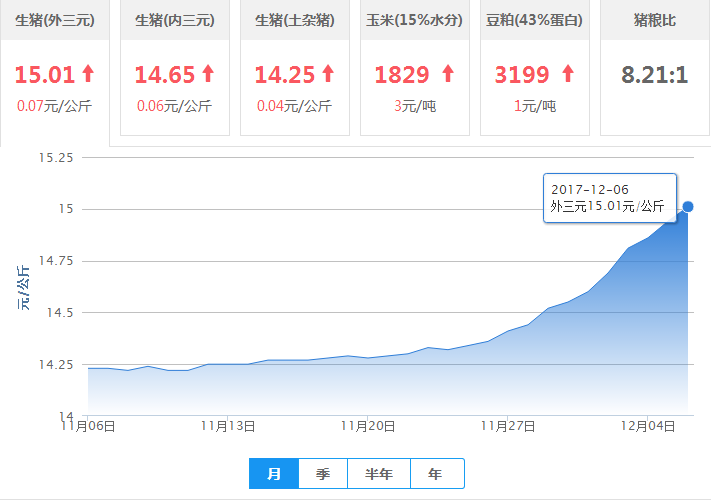The height and width of the screenshot is (501, 711).
Task: Click the 8.21:1 ratio value
Action: [x=654, y=74]
